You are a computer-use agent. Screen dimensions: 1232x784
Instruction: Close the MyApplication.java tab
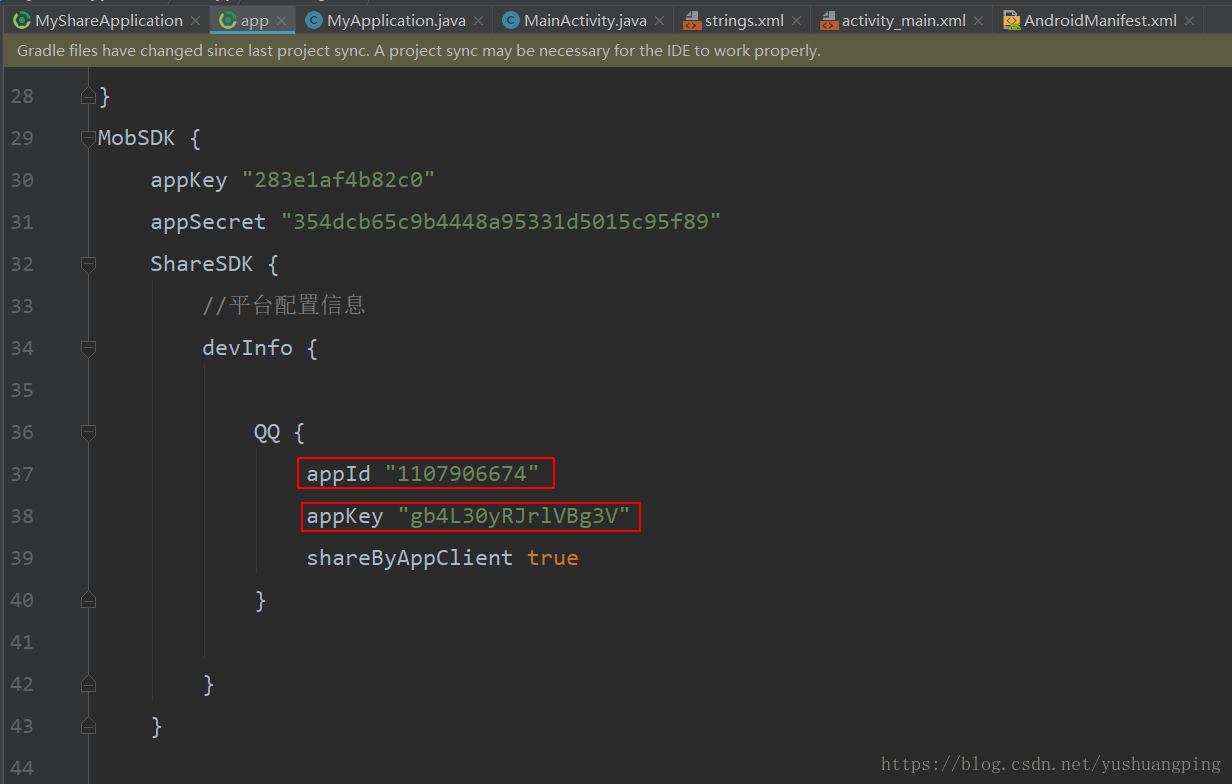coord(478,21)
